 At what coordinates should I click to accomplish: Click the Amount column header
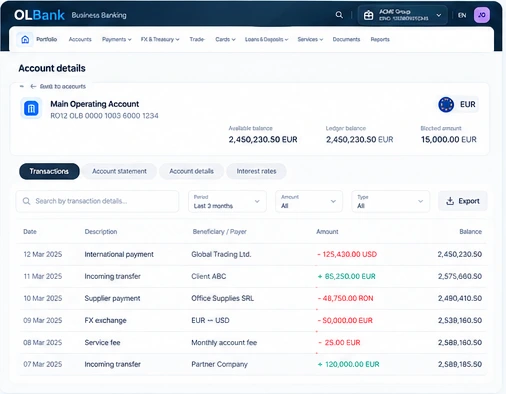tap(327, 232)
